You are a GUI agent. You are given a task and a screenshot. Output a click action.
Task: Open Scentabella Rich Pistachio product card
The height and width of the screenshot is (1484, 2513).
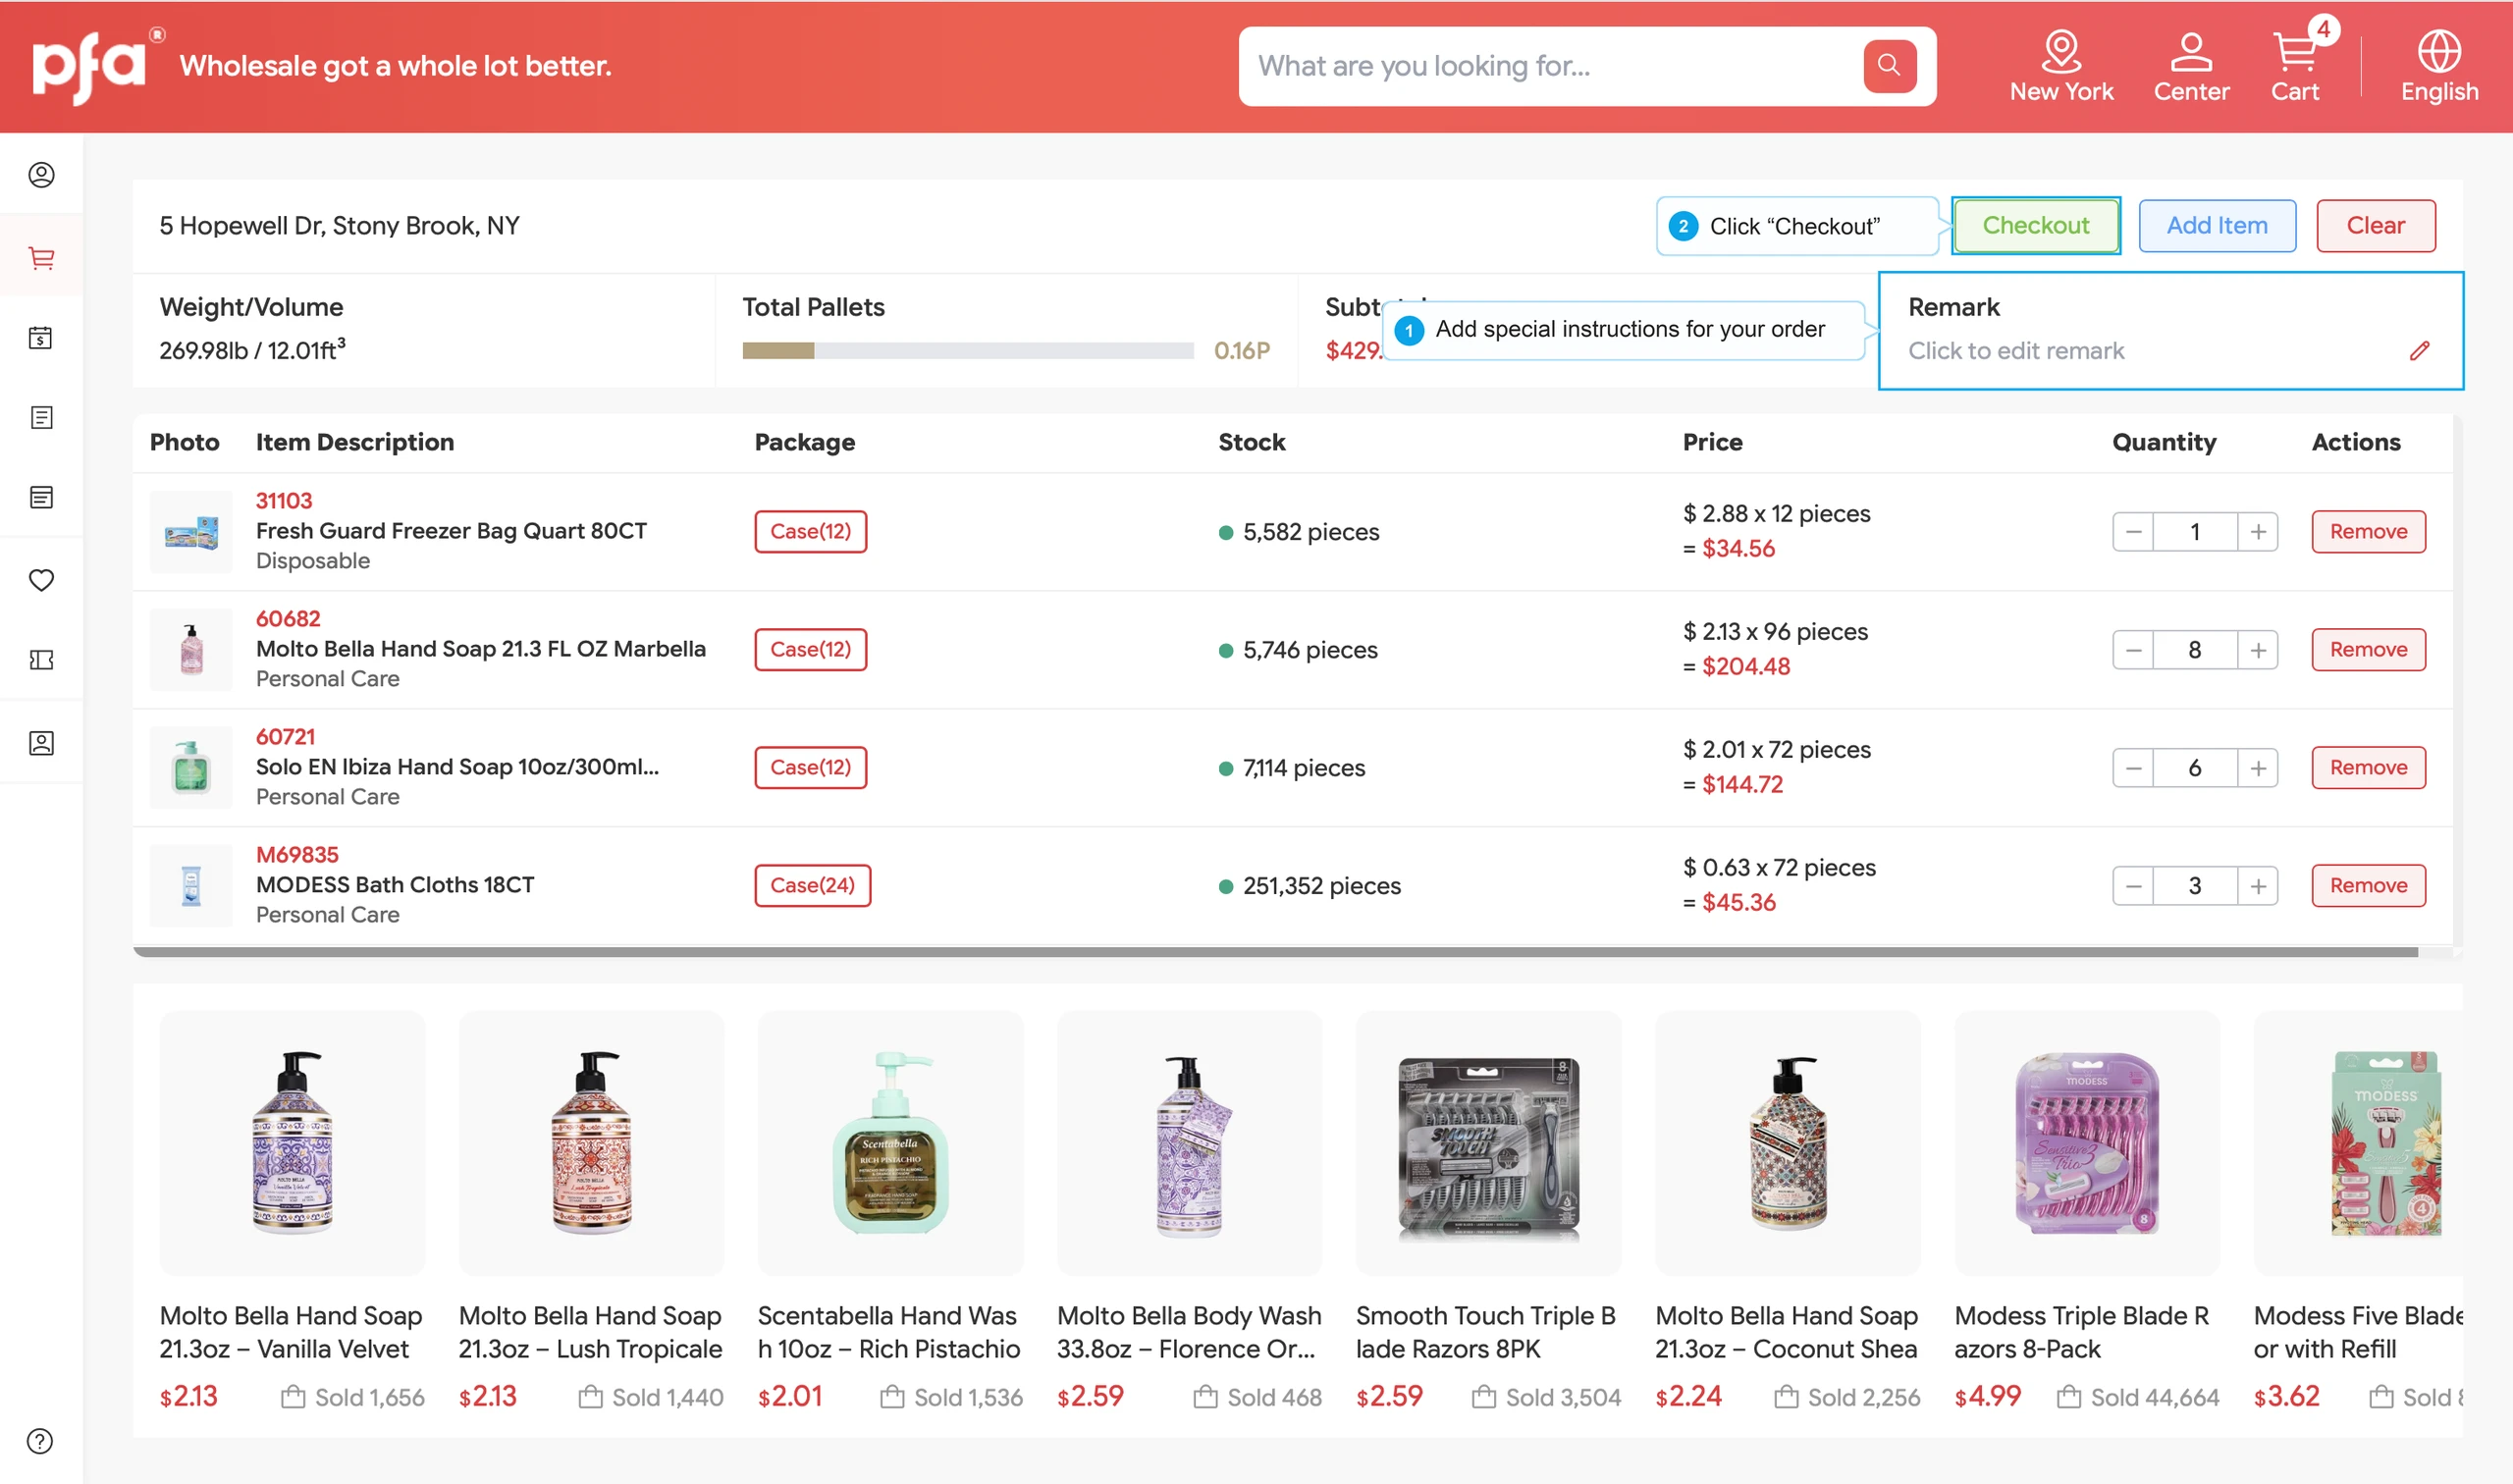point(890,1212)
